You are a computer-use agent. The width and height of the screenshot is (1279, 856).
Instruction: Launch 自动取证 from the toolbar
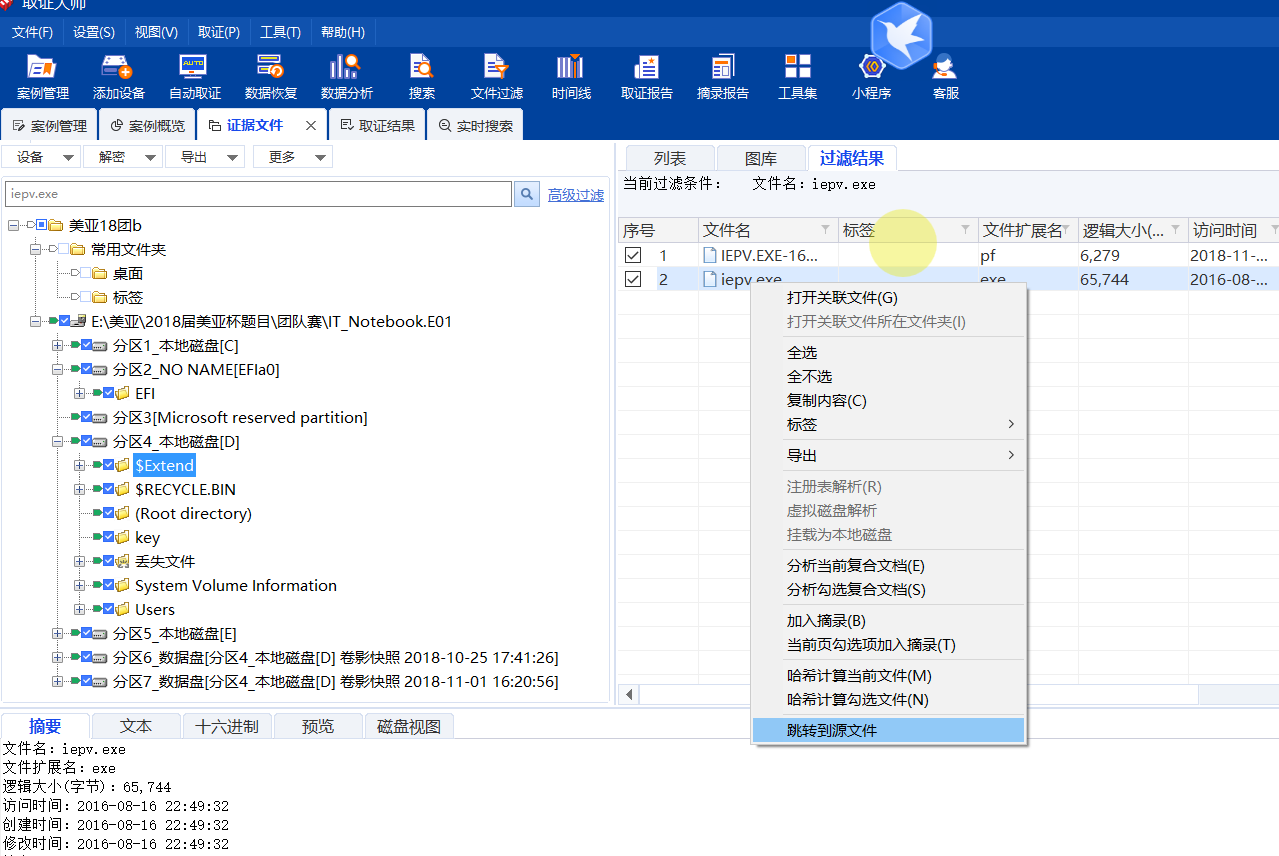[194, 77]
